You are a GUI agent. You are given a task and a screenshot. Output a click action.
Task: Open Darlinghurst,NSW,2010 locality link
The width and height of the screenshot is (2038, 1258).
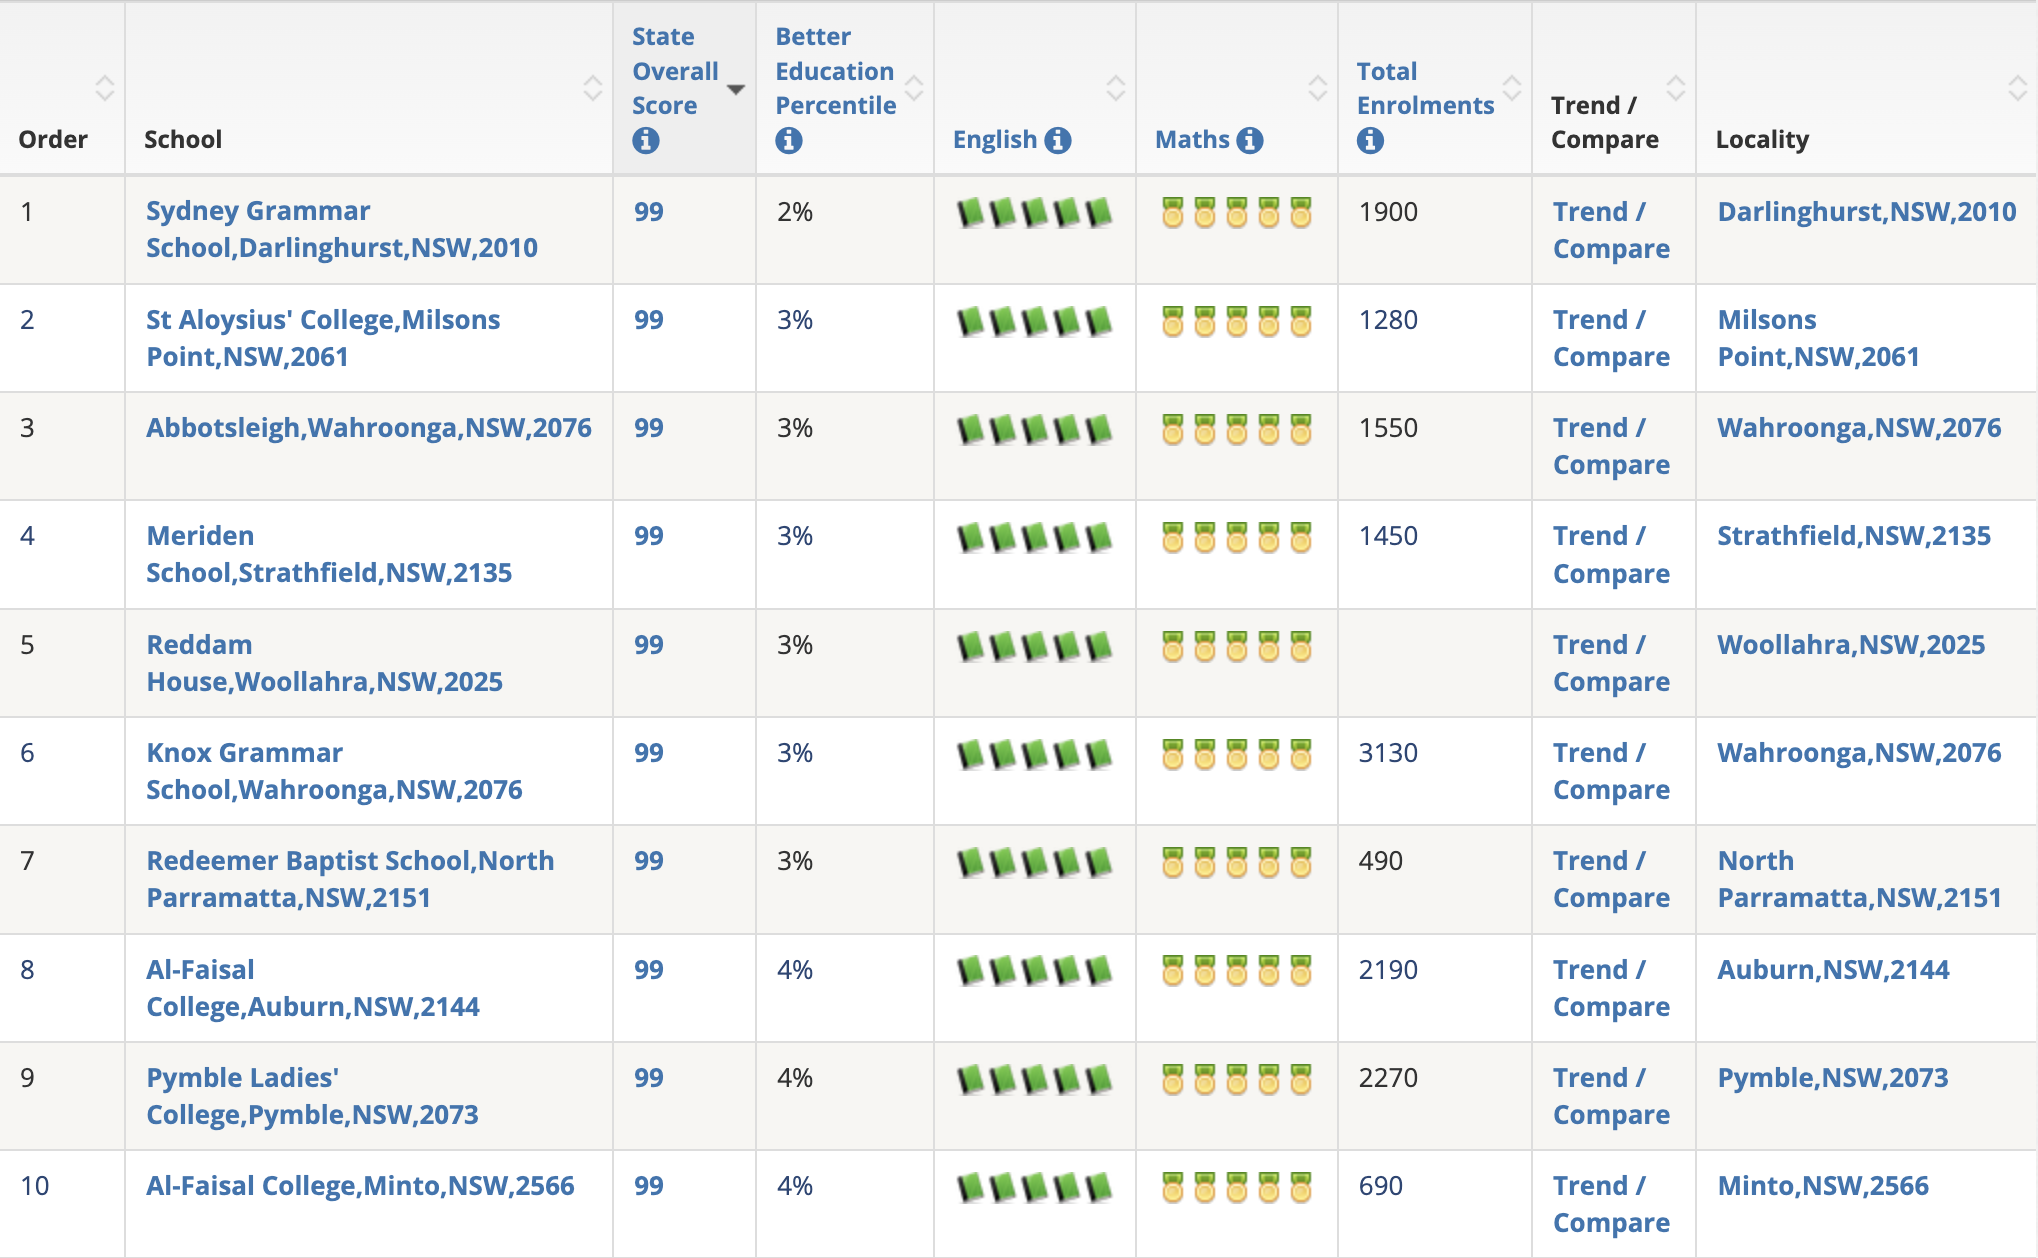[1867, 212]
